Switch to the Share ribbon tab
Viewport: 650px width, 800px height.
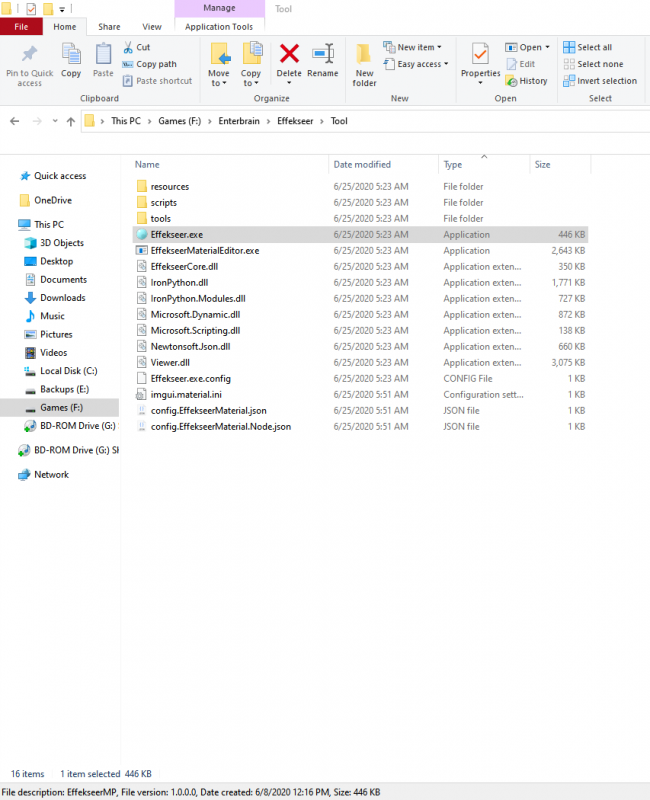coord(109,27)
